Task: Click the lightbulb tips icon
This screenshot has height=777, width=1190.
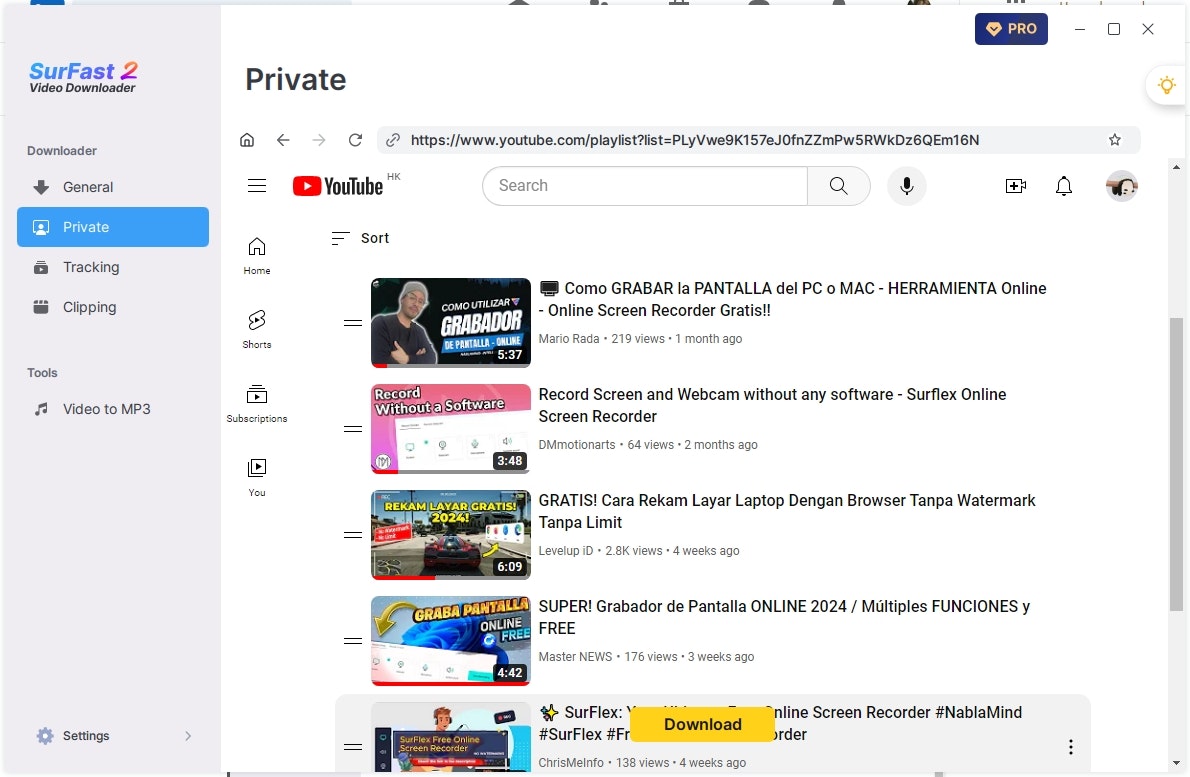Action: (1166, 84)
